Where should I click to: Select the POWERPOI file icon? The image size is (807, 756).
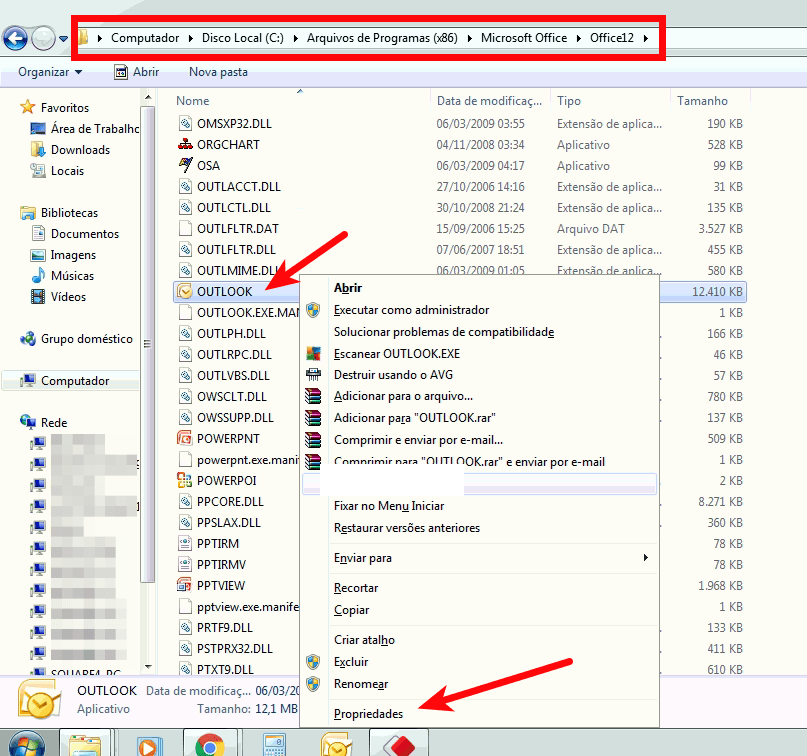[x=185, y=480]
